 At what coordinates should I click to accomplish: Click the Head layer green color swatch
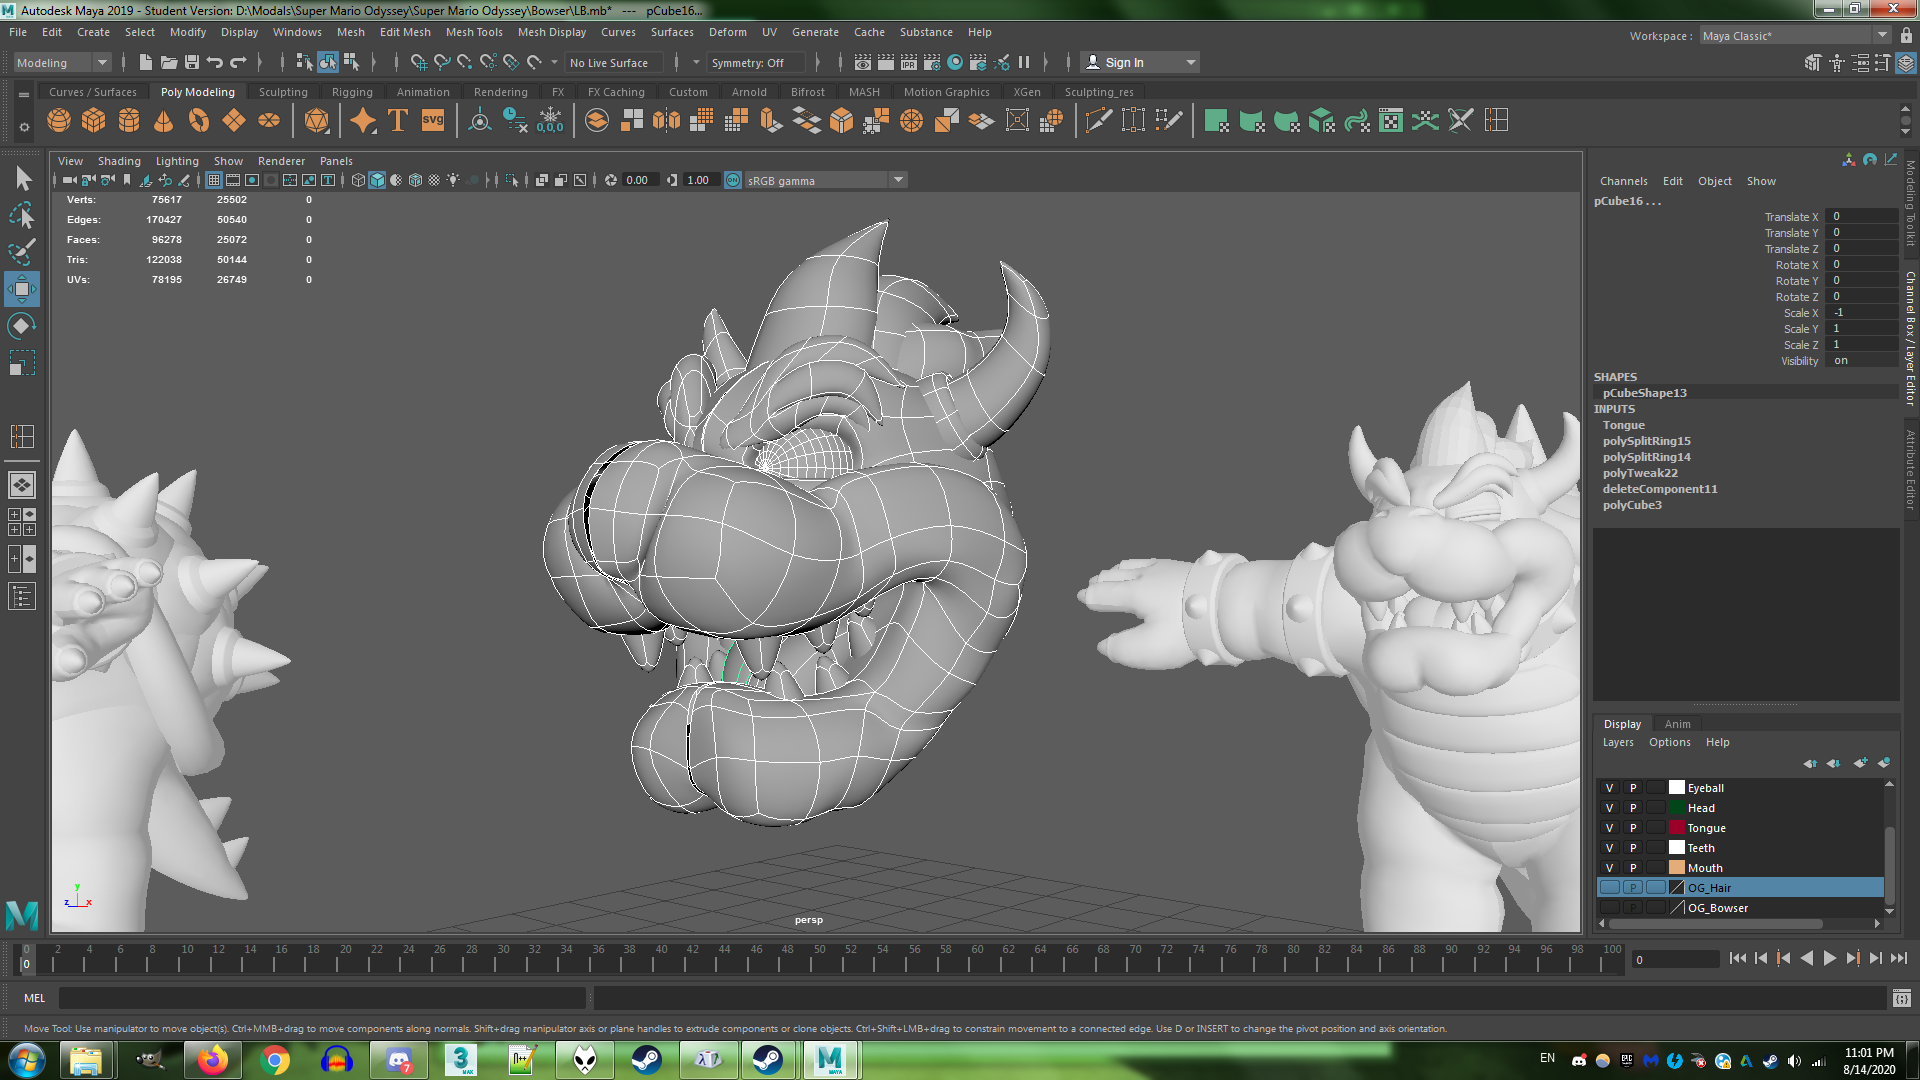click(x=1677, y=808)
